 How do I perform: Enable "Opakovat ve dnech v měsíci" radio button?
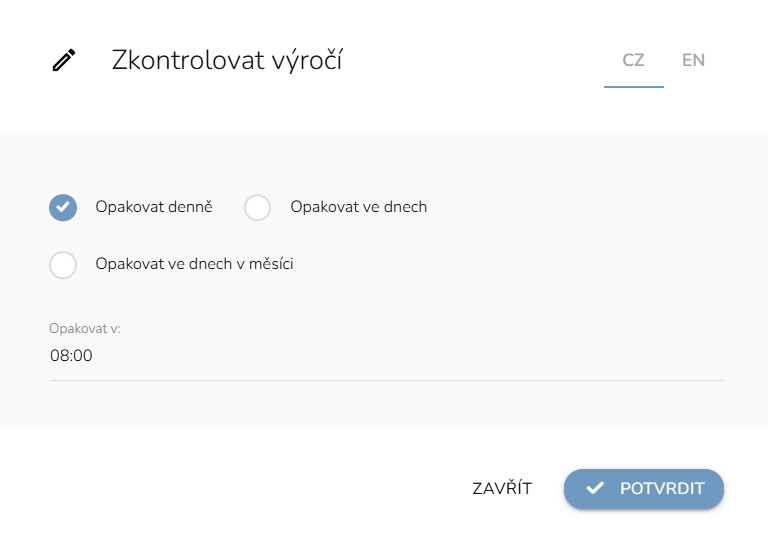tap(63, 265)
